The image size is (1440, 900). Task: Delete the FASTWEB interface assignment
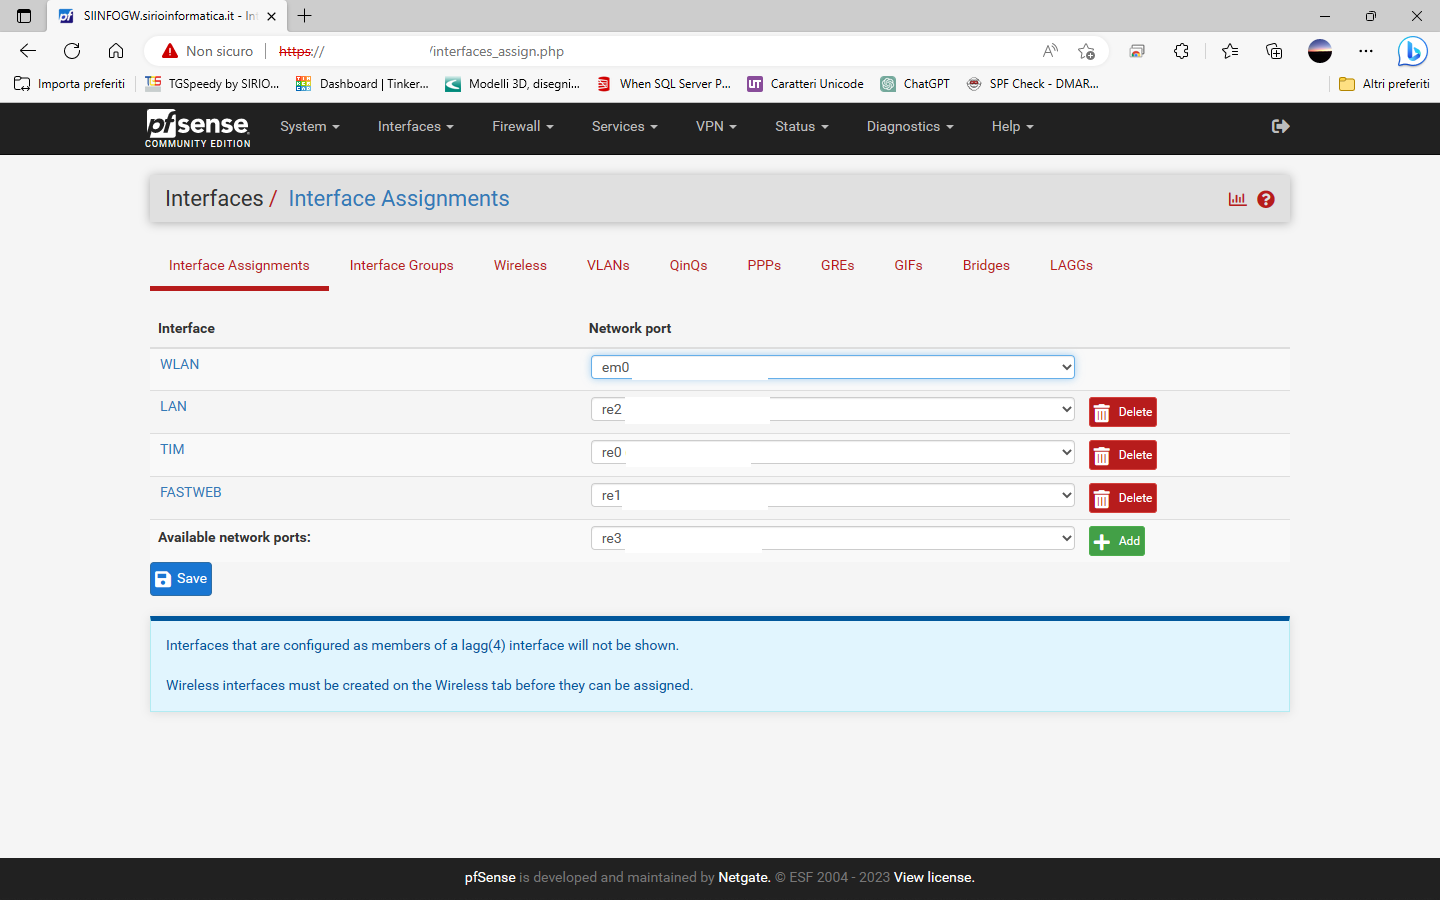(1123, 498)
